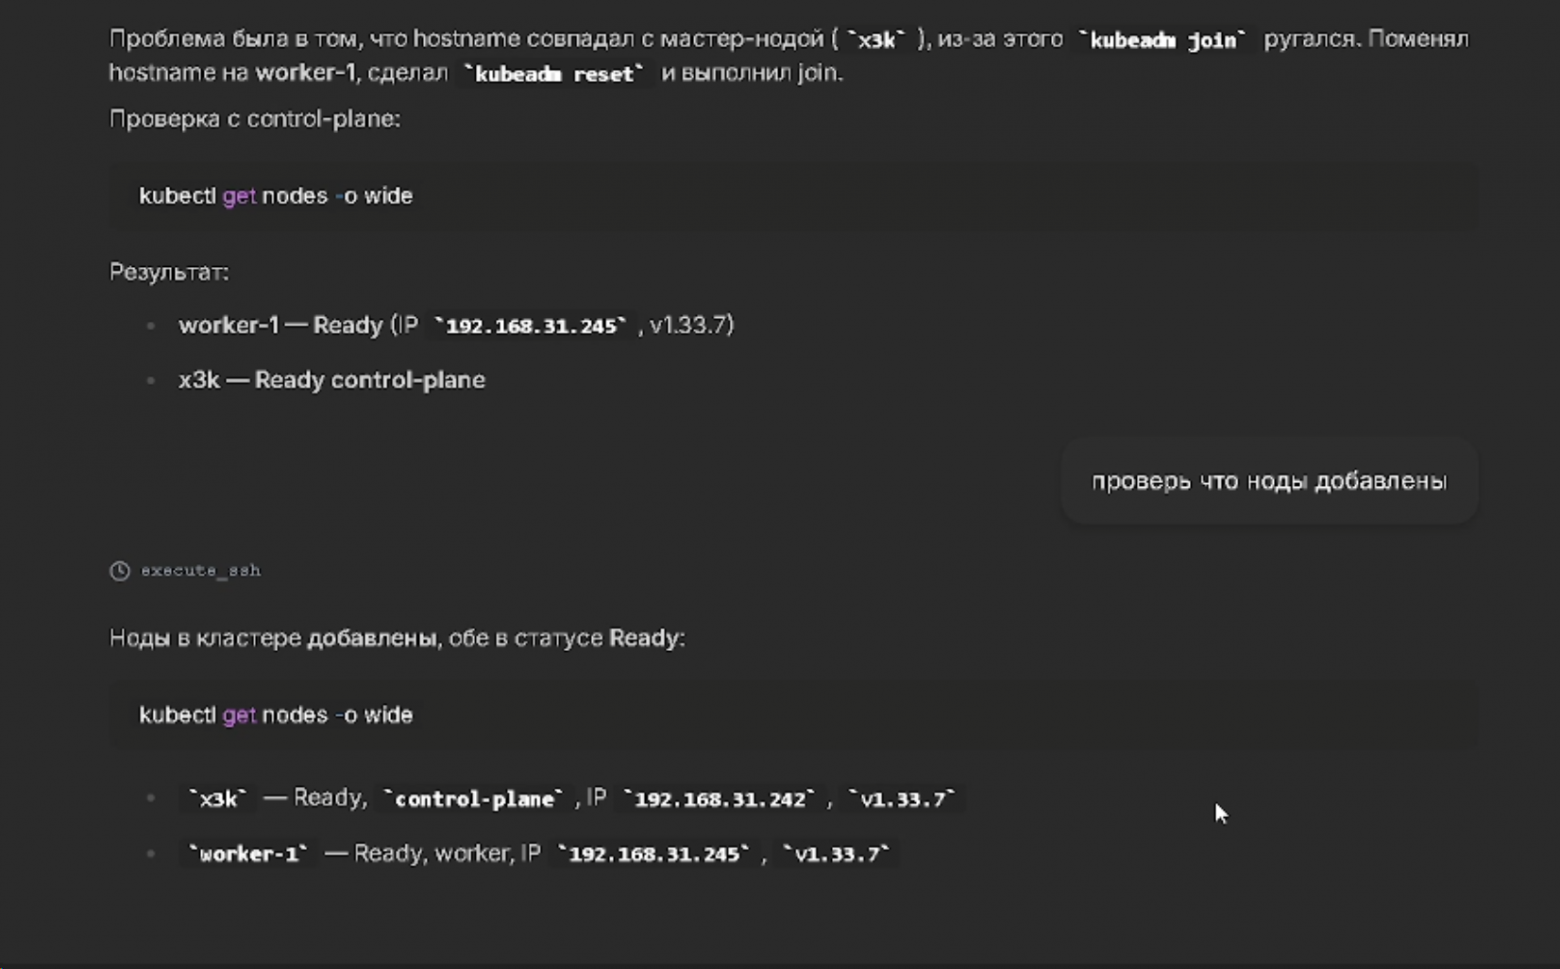Viewport: 1560px width, 969px height.
Task: Click worker-1 IP code in the Результат list
Action: pyautogui.click(x=530, y=327)
